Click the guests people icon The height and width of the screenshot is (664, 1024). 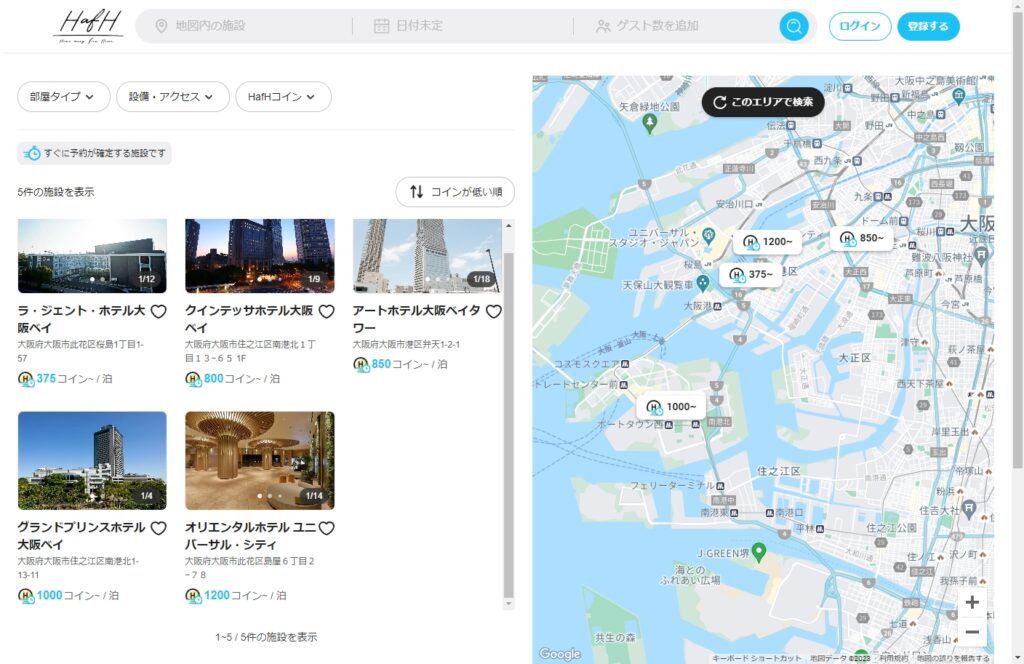603,26
